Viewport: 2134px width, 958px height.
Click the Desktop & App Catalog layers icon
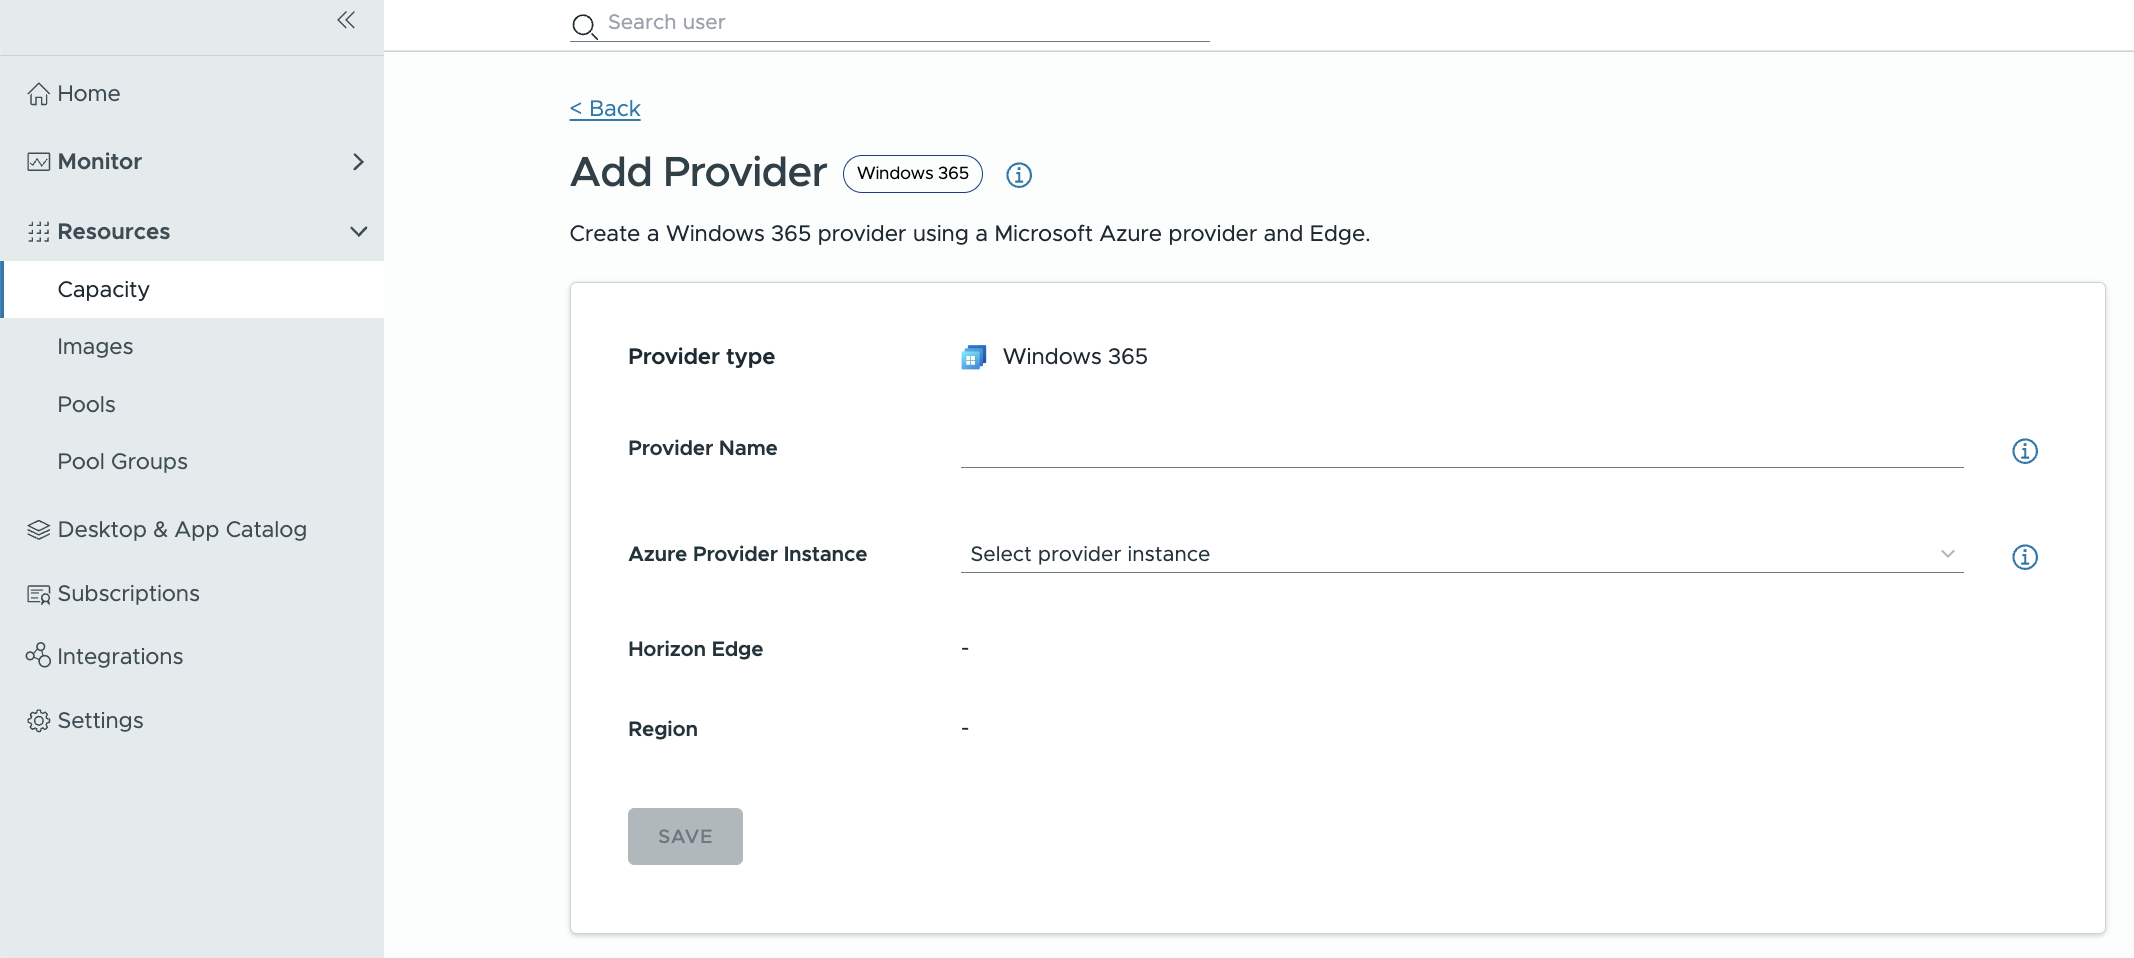pyautogui.click(x=38, y=530)
